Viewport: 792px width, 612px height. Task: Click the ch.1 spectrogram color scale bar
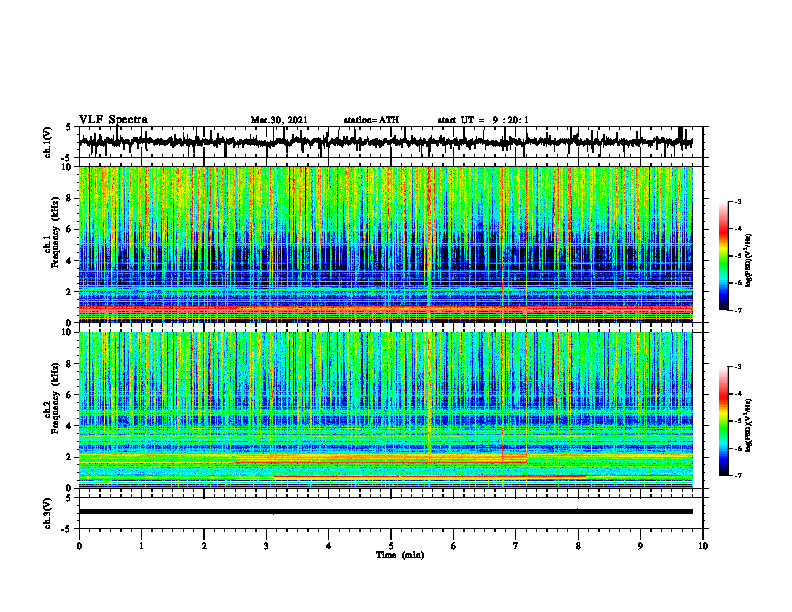click(x=724, y=256)
